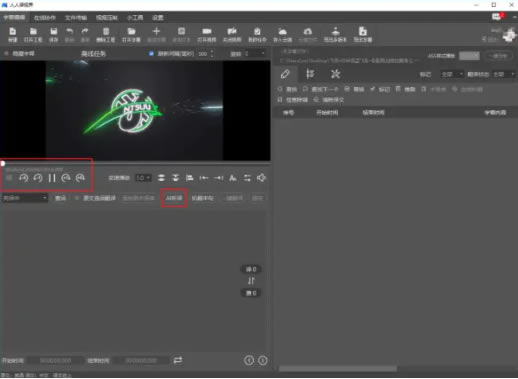
Task: Click the swap start/end time icon
Action: click(178, 360)
